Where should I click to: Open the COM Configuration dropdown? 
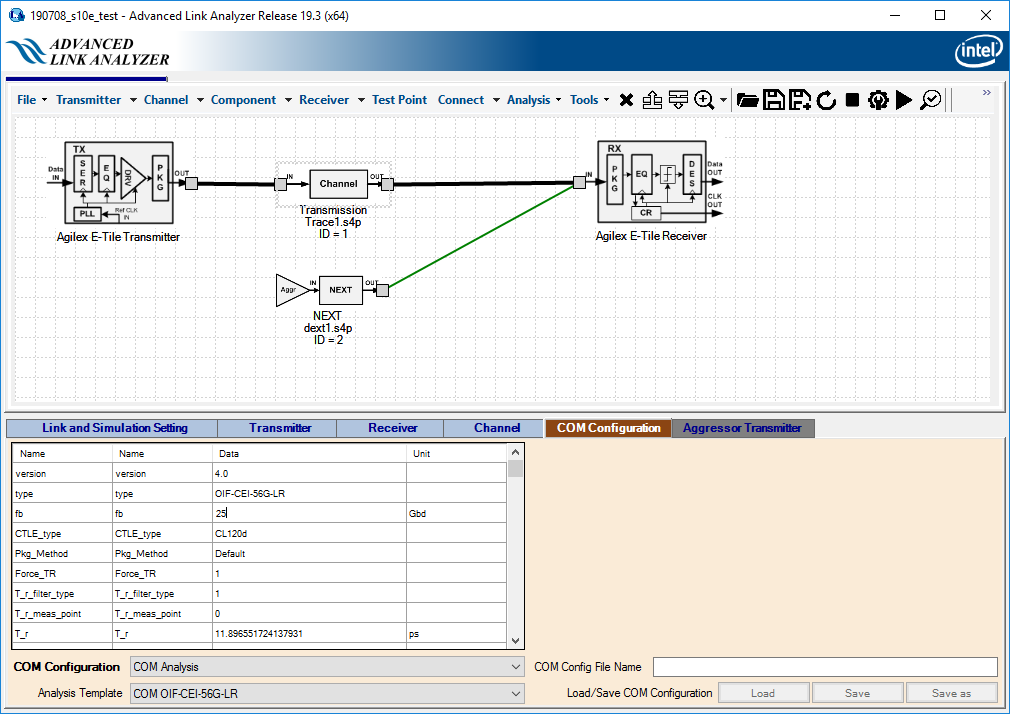(x=327, y=667)
